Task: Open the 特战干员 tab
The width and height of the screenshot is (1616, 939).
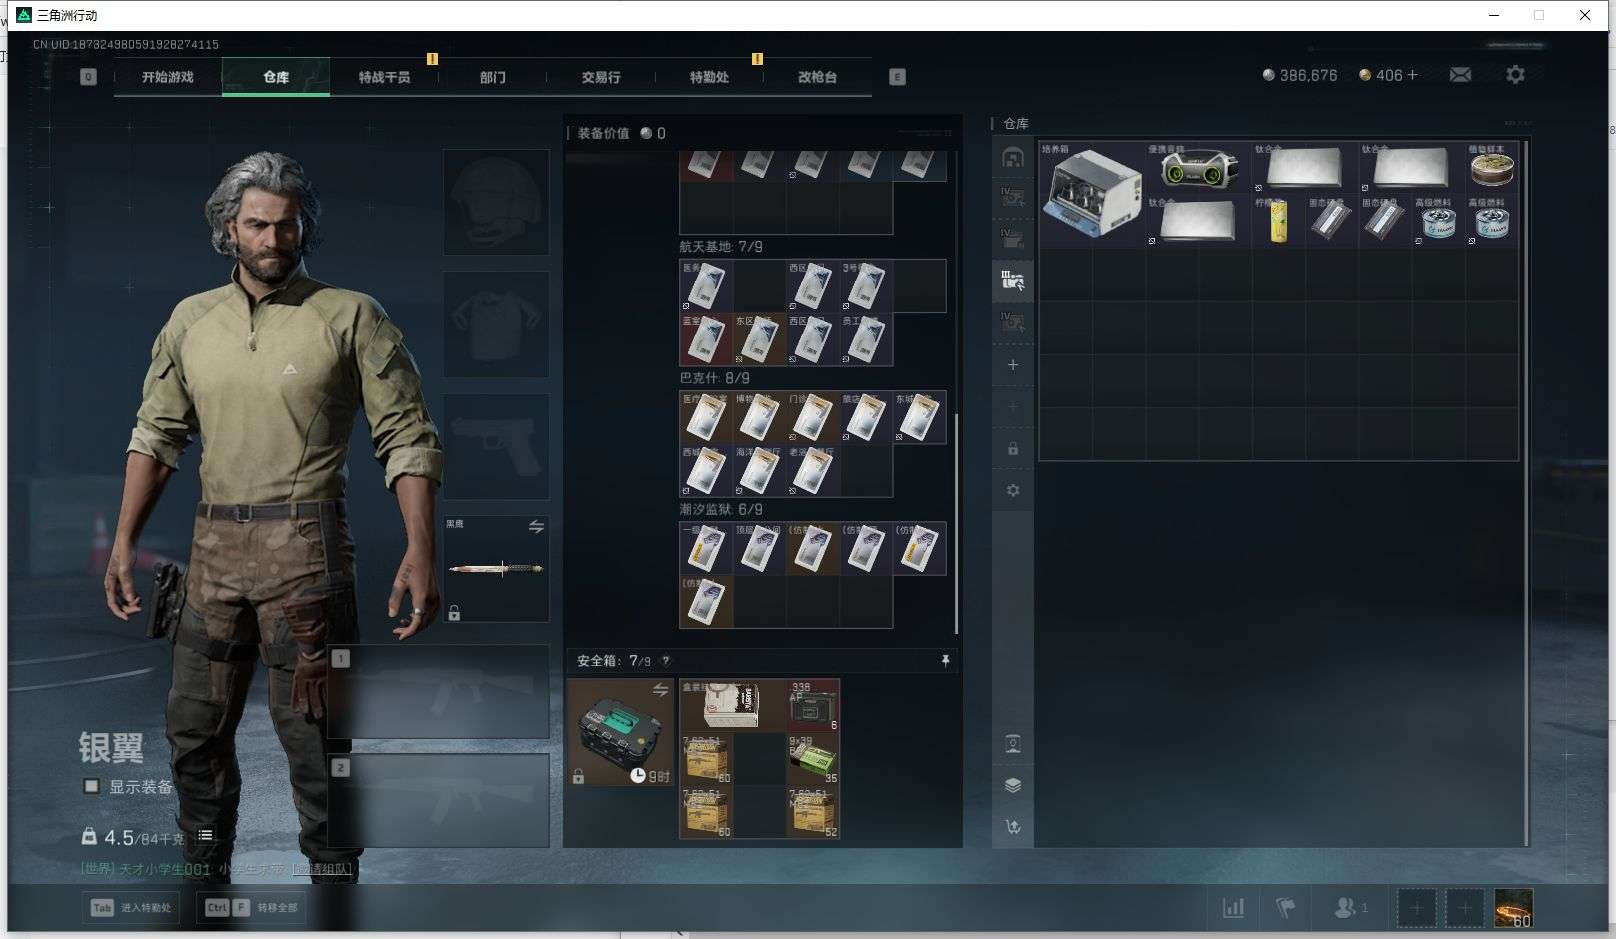Action: (x=384, y=77)
